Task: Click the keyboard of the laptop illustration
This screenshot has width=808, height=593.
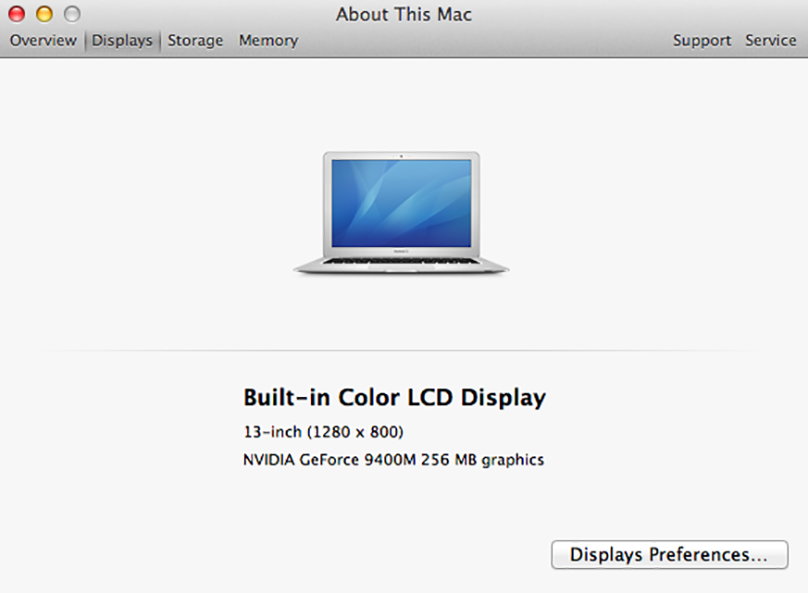Action: (x=401, y=261)
